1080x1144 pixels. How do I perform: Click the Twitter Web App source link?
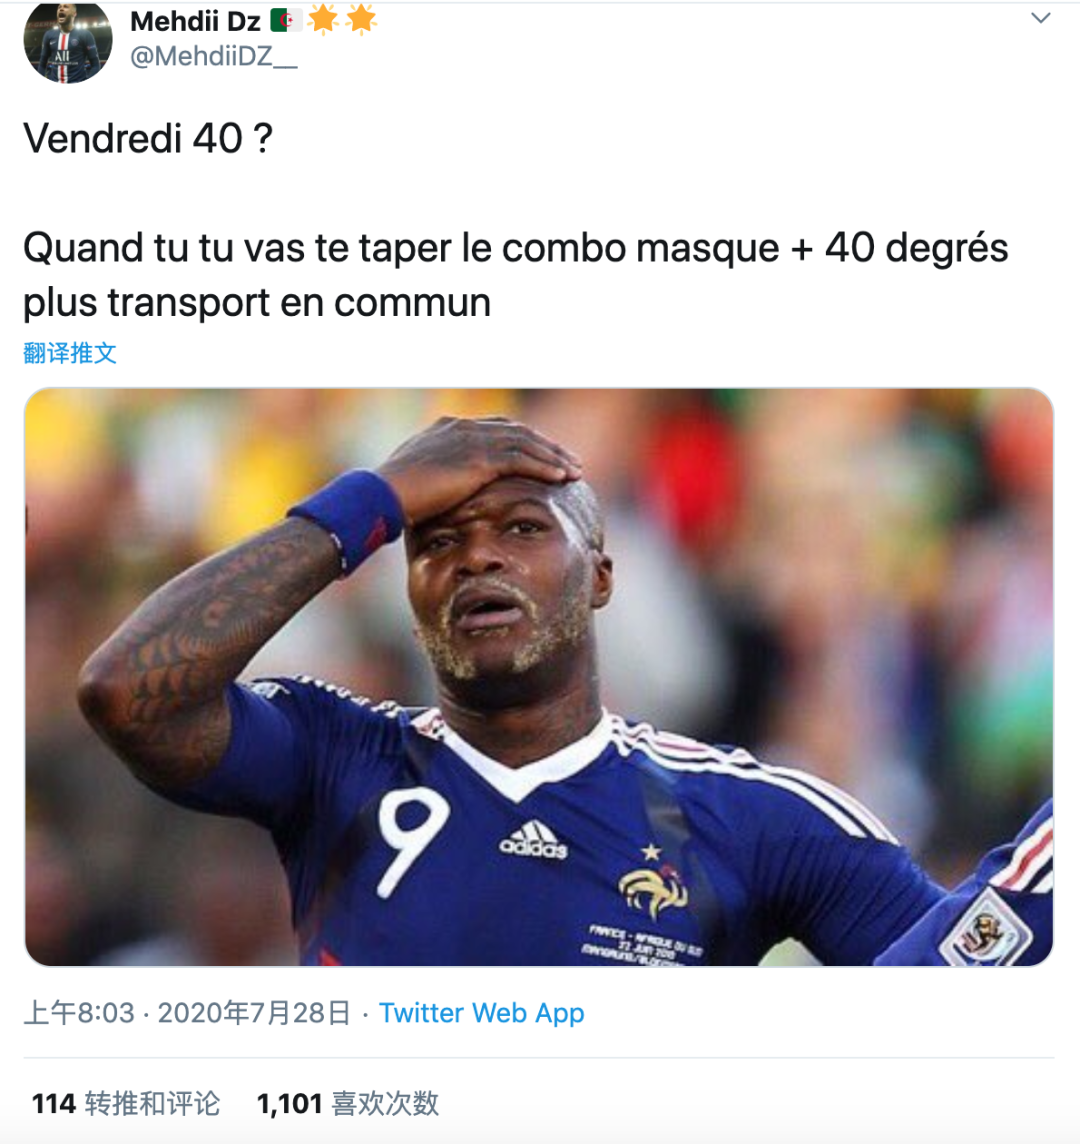482,1013
